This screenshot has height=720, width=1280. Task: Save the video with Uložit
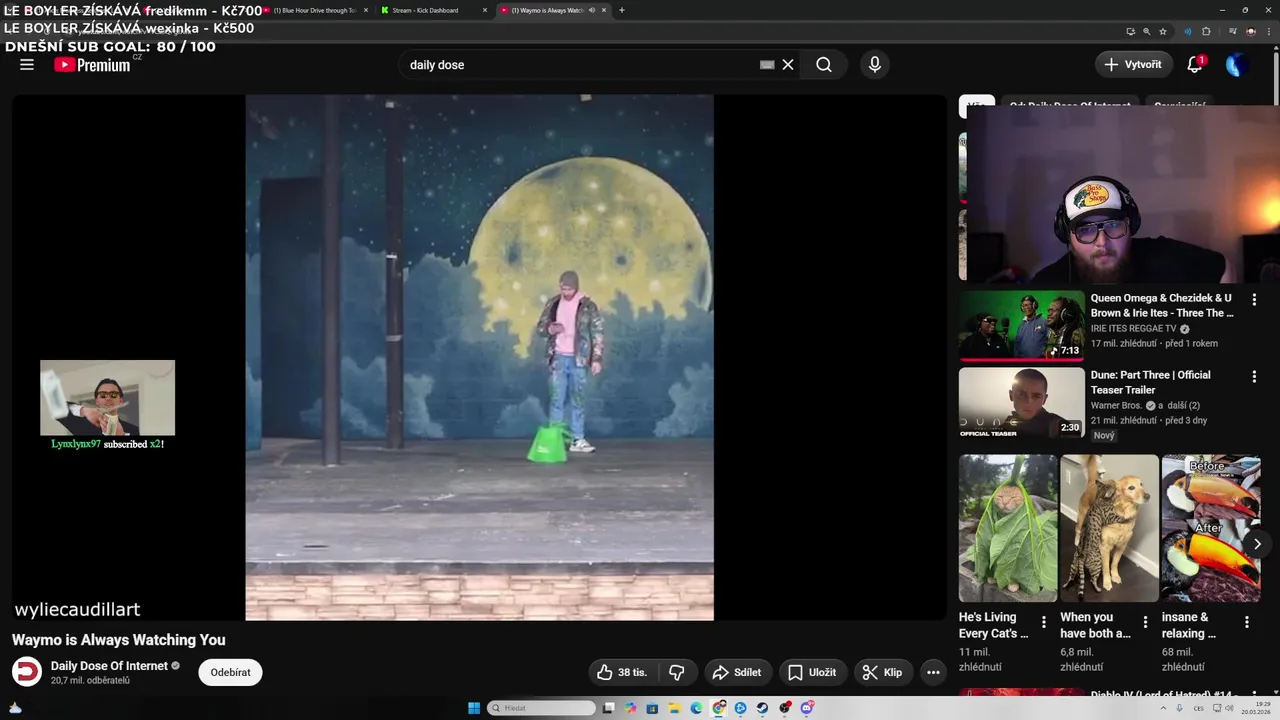point(811,672)
